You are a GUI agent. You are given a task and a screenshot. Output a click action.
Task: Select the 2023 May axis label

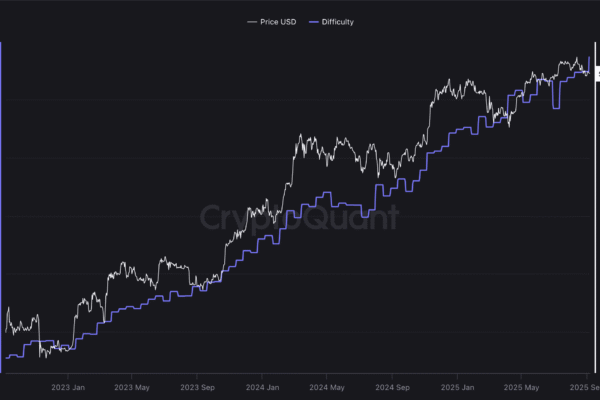point(131,386)
